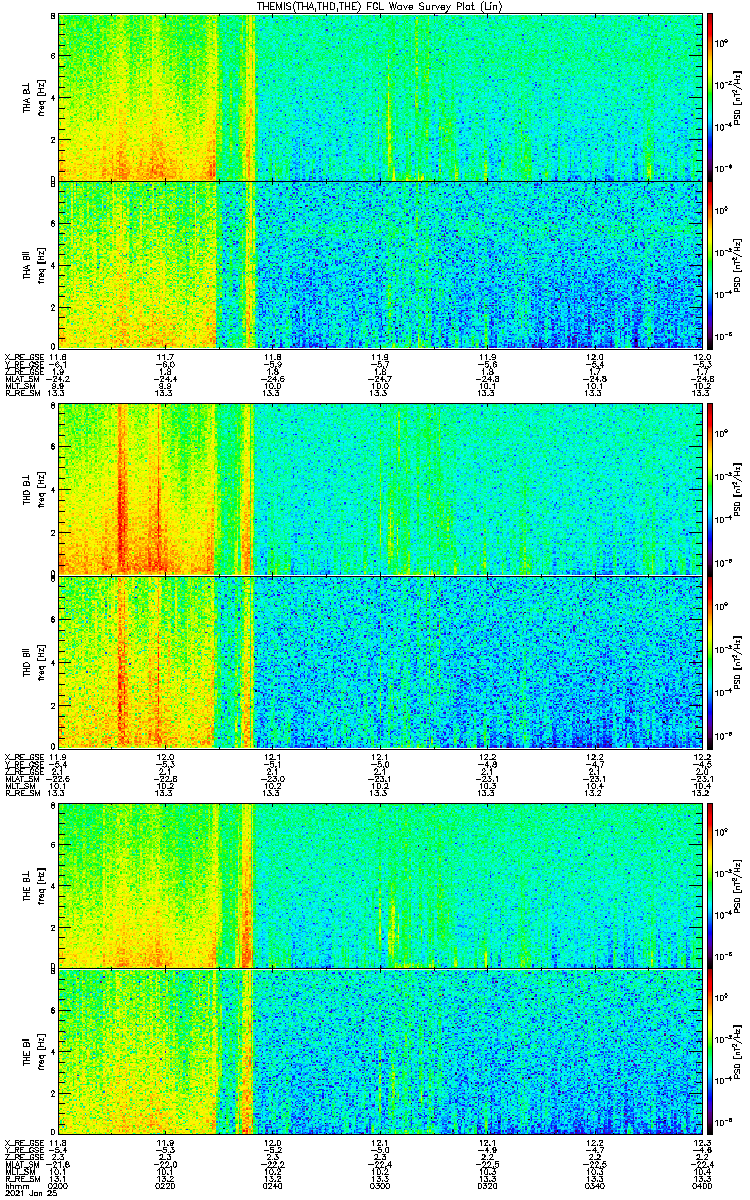Select the THD B-parallel spectrogram panel
Image resolution: width=750 pixels, height=1200 pixels.
(x=380, y=660)
